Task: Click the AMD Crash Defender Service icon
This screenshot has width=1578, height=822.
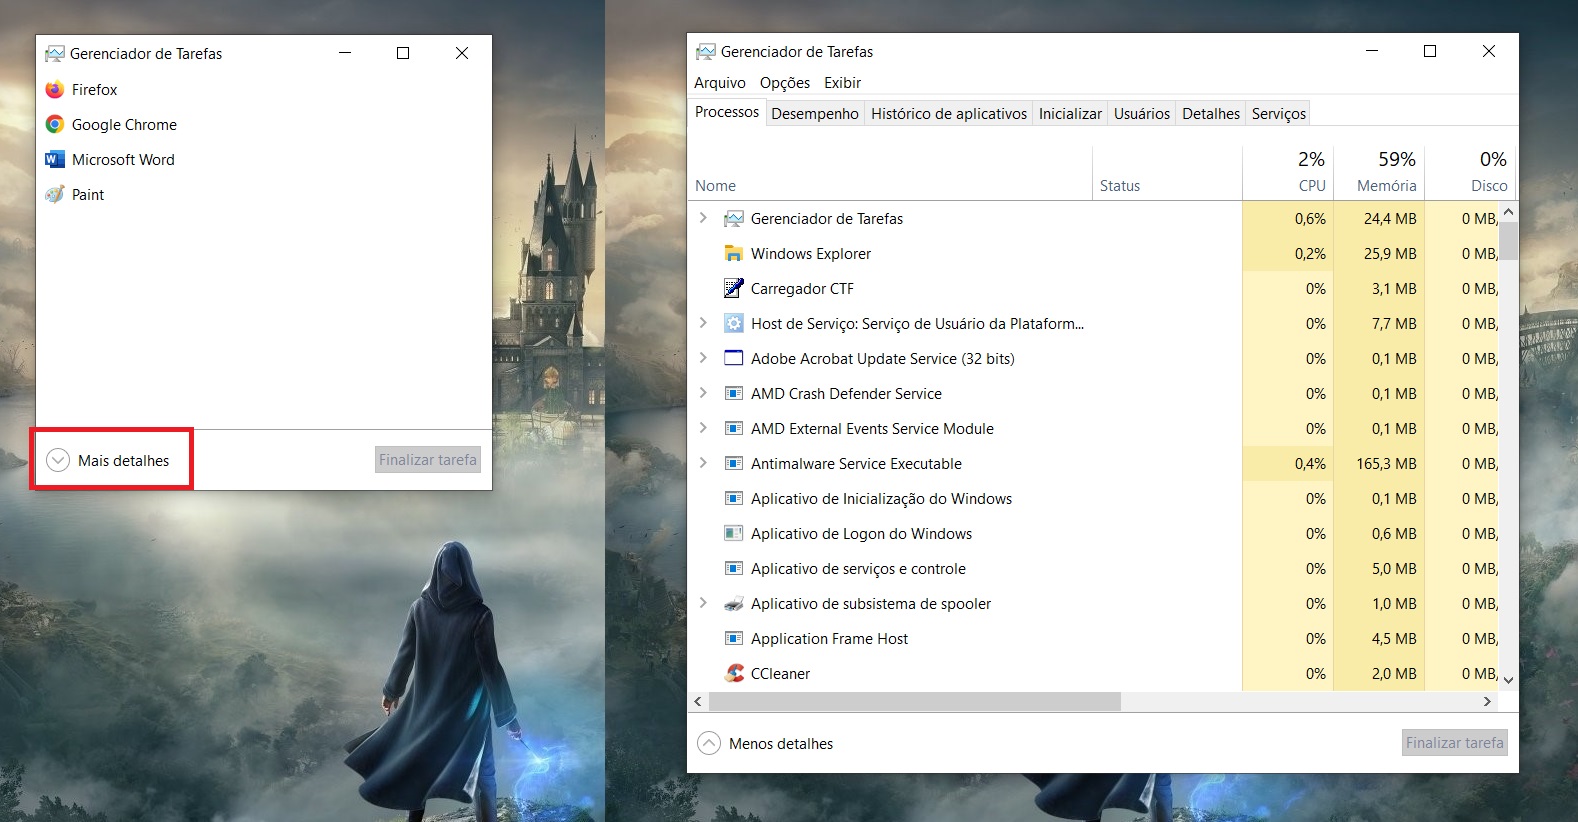Action: (x=734, y=394)
